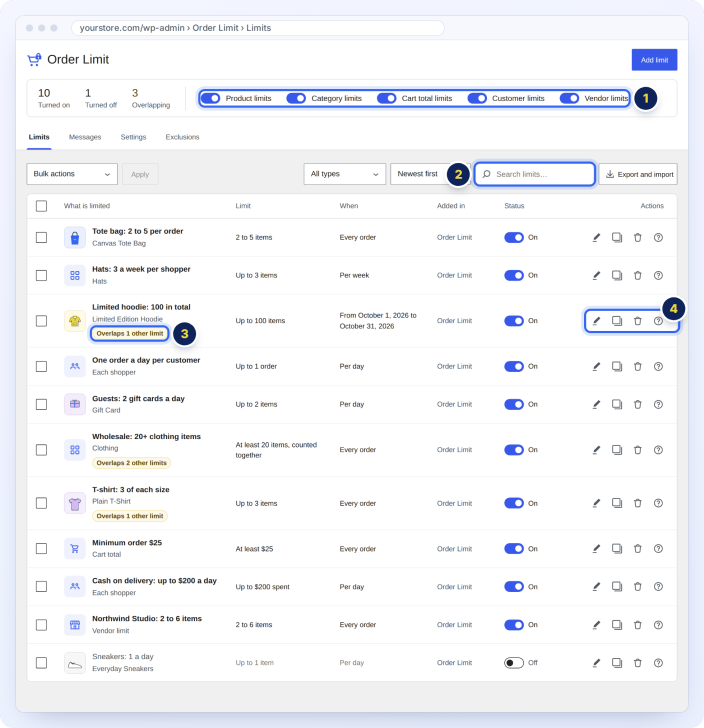Viewport: 704px width, 728px height.
Task: Click the Overlaps 2 other limits badge
Action: tap(131, 463)
